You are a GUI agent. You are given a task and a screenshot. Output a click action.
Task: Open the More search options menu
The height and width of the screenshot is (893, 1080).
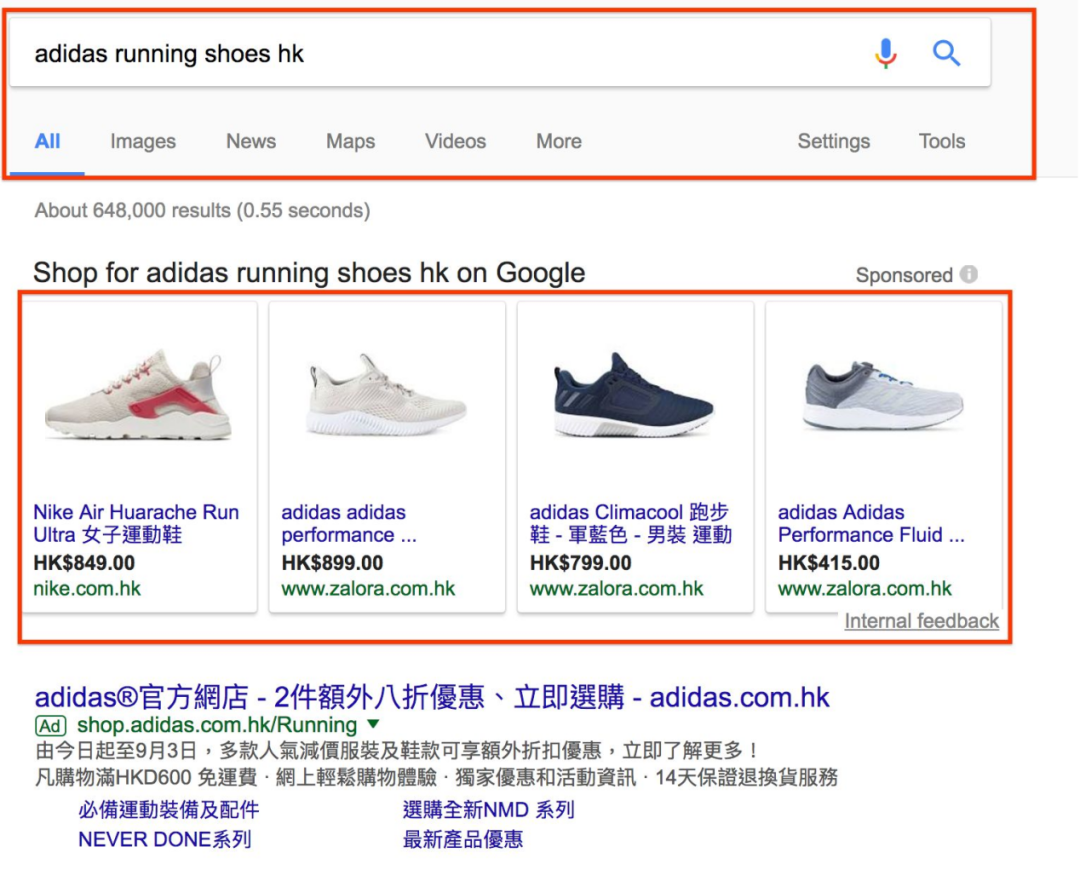[x=558, y=141]
